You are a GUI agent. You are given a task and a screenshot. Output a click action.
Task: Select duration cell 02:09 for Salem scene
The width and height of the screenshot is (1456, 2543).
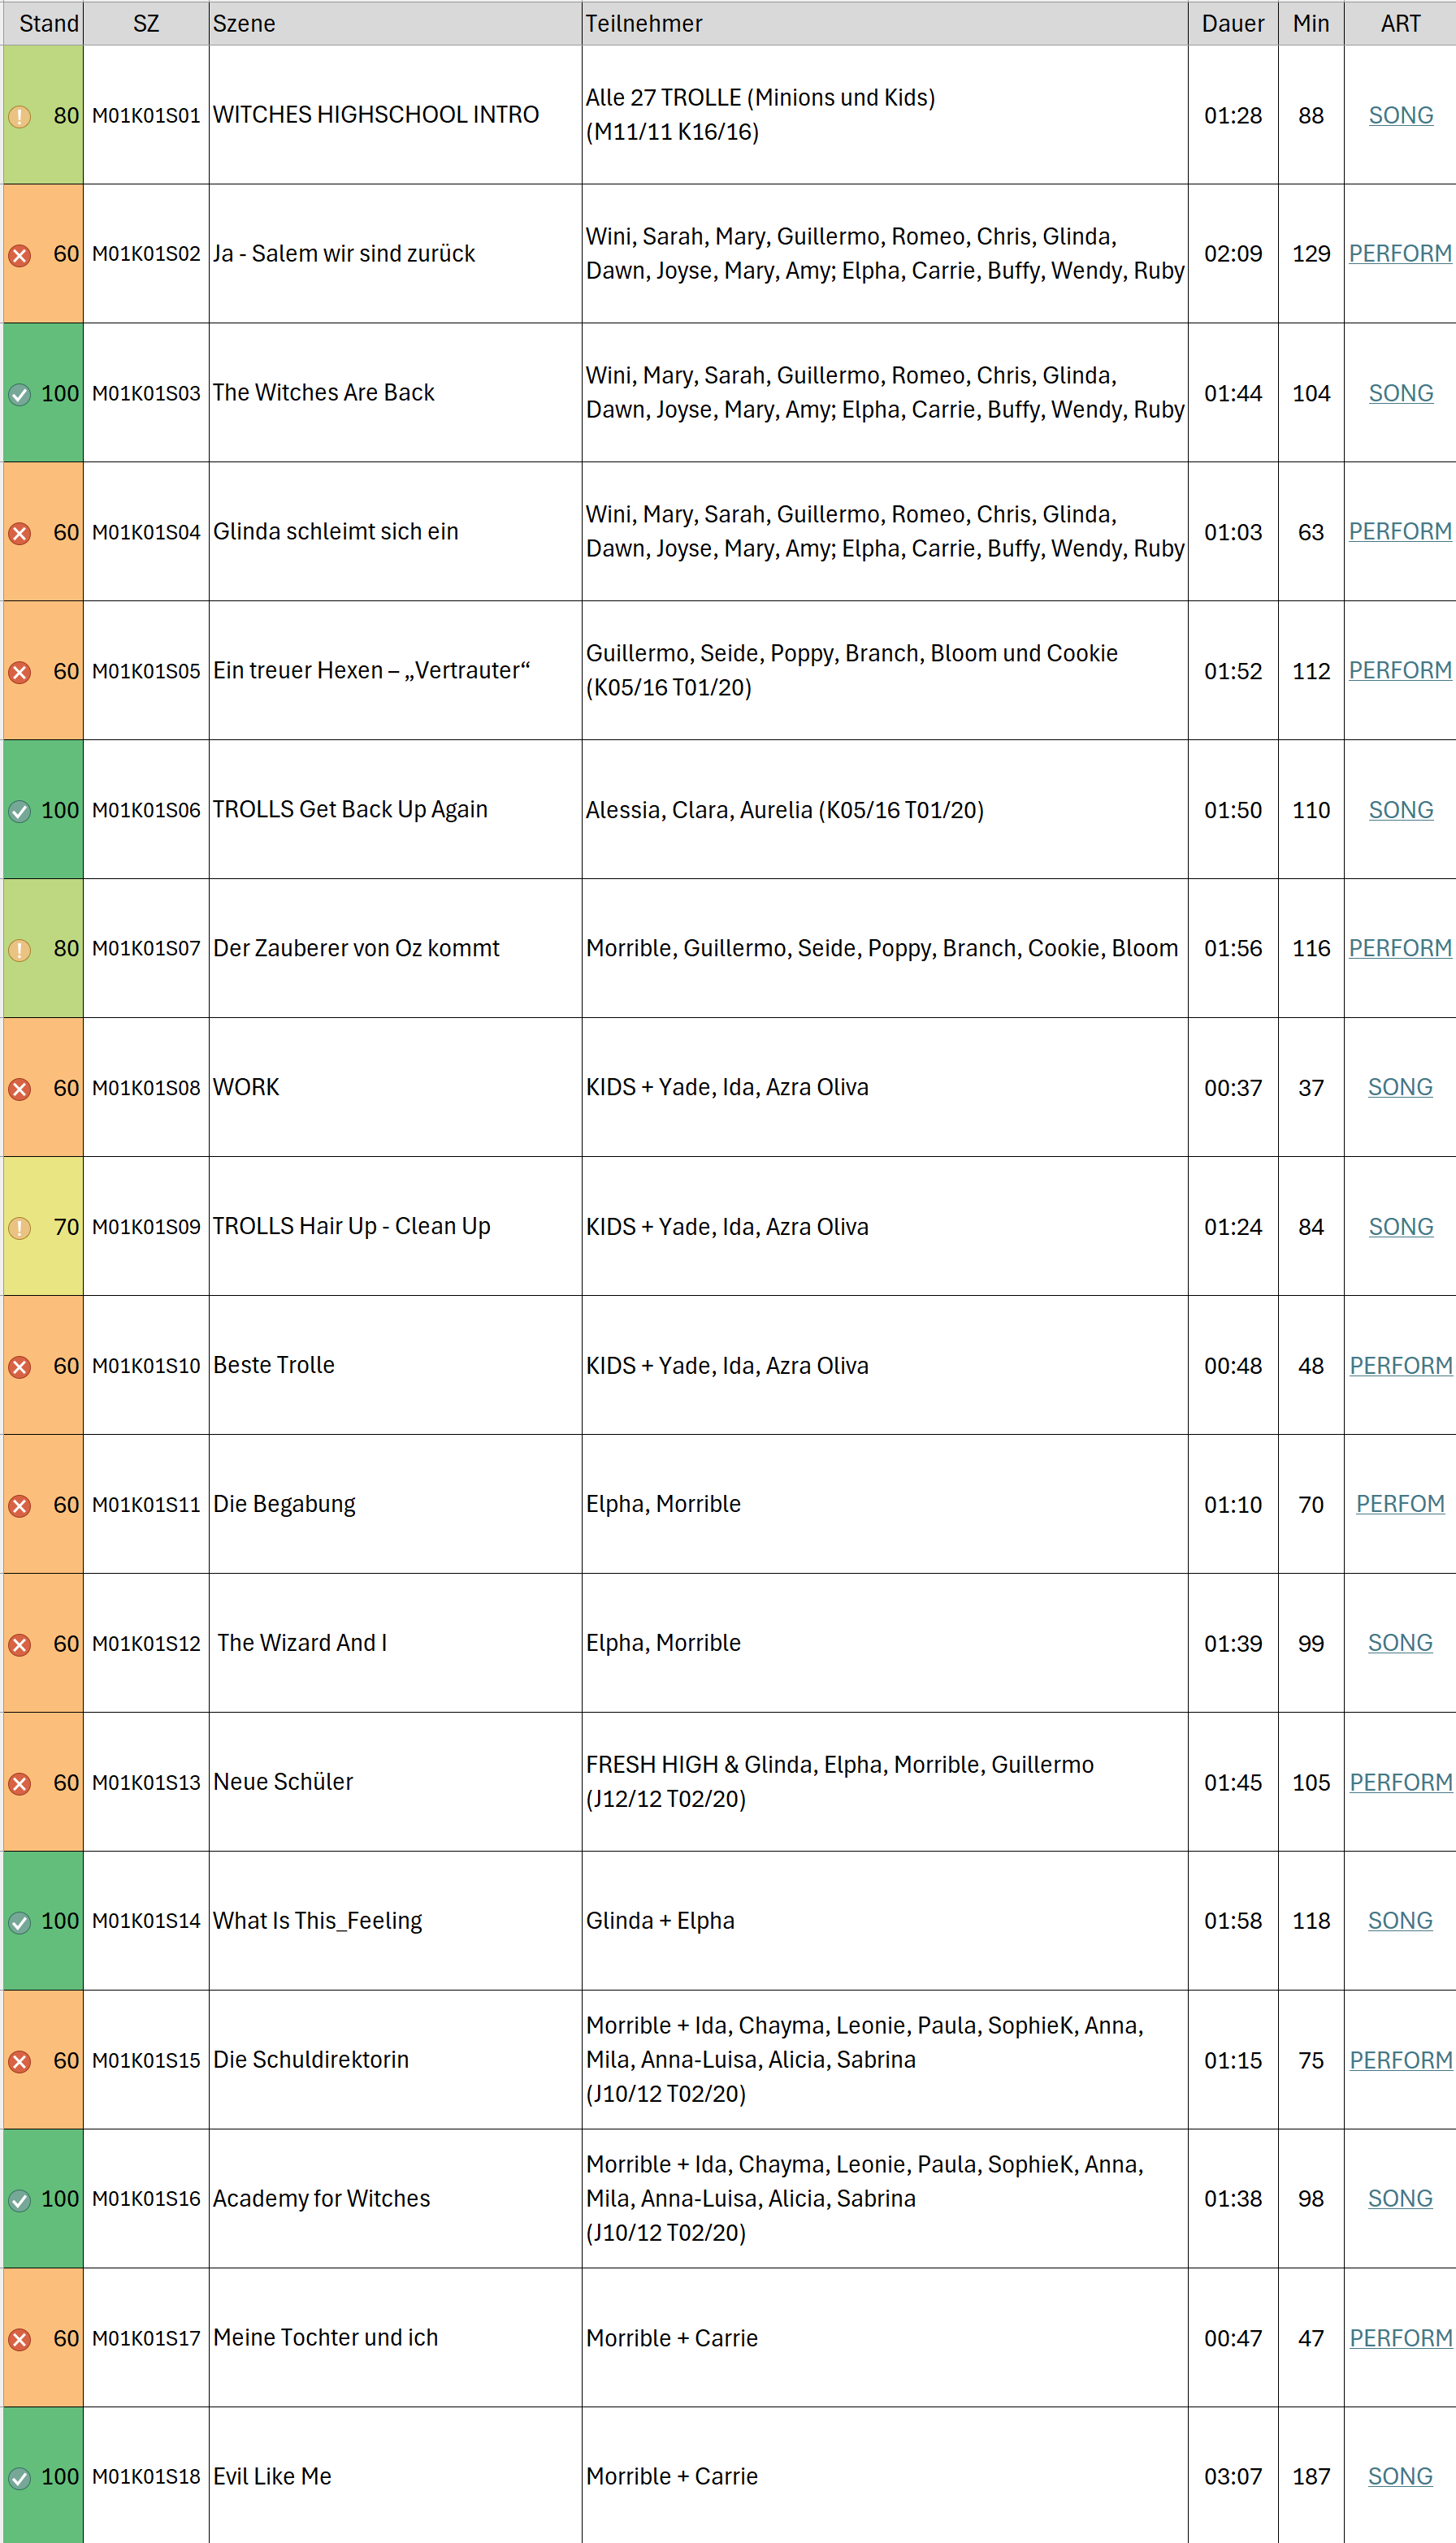pos(1232,253)
